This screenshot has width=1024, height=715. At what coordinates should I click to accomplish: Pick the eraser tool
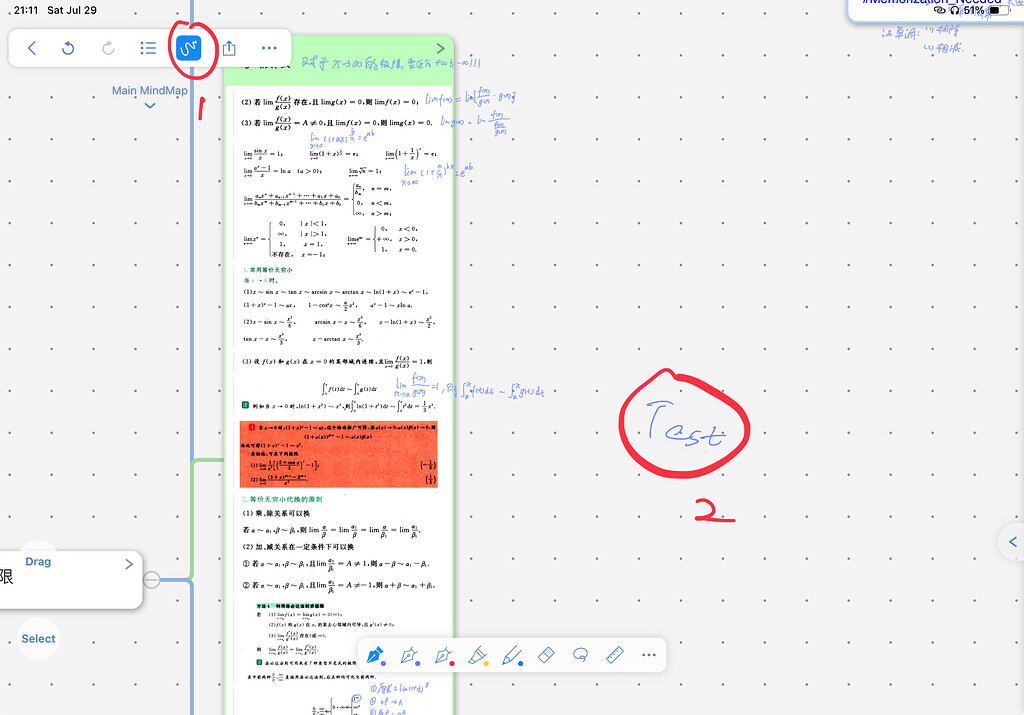546,655
